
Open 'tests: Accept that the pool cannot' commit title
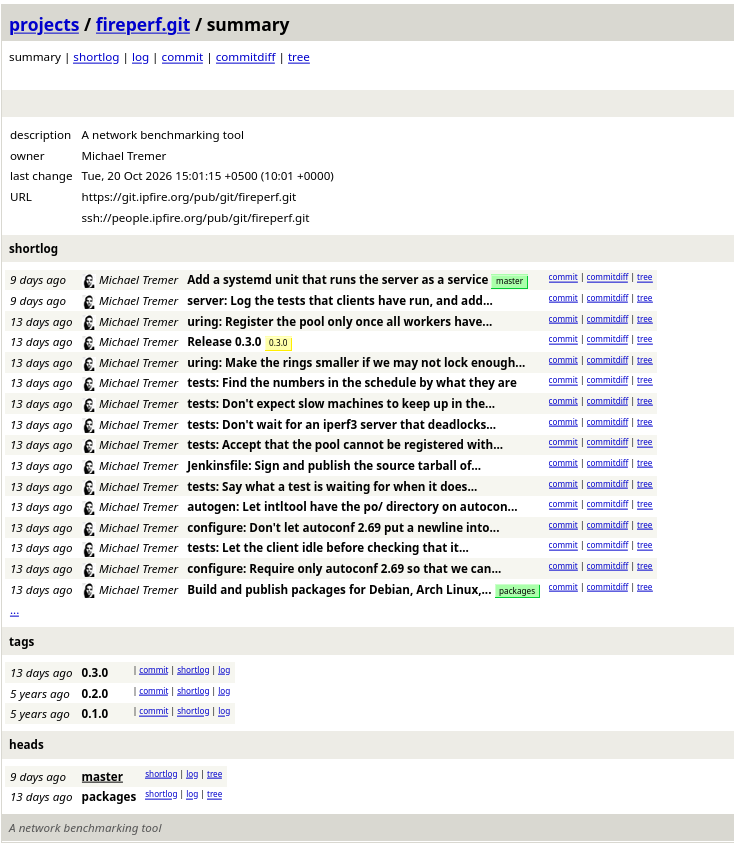pyautogui.click(x=345, y=445)
